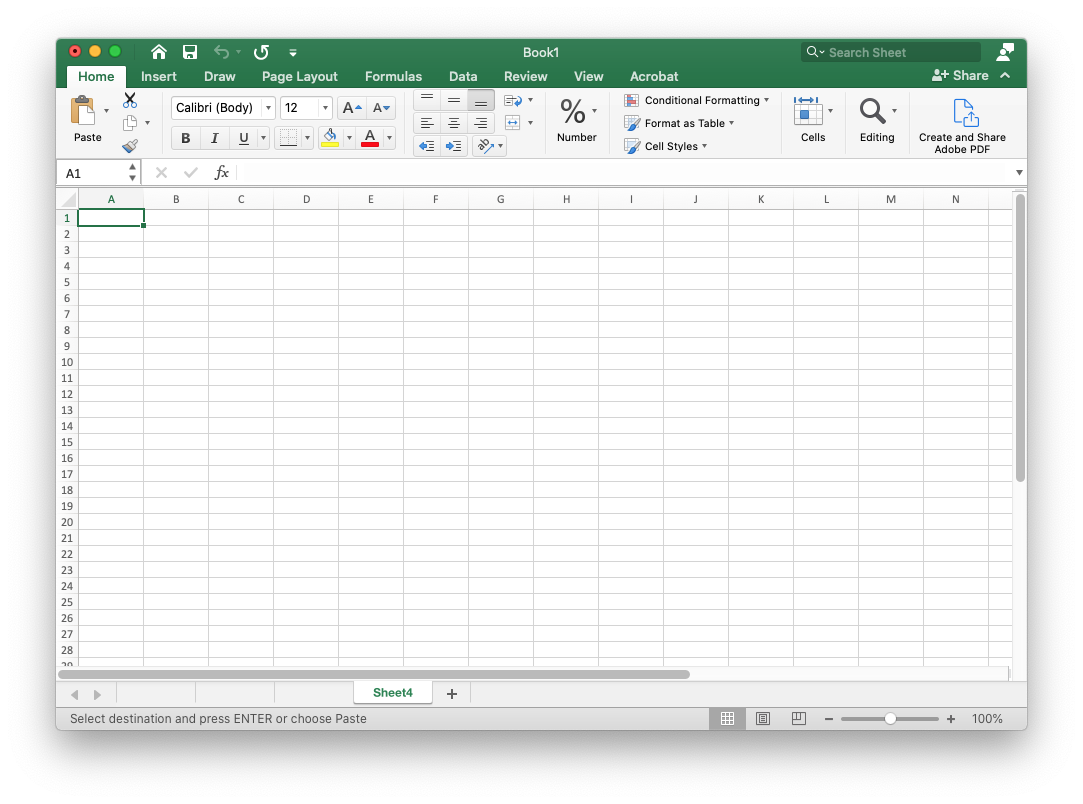
Task: Open the Customize Quick Access Toolbar arrow
Action: point(293,52)
